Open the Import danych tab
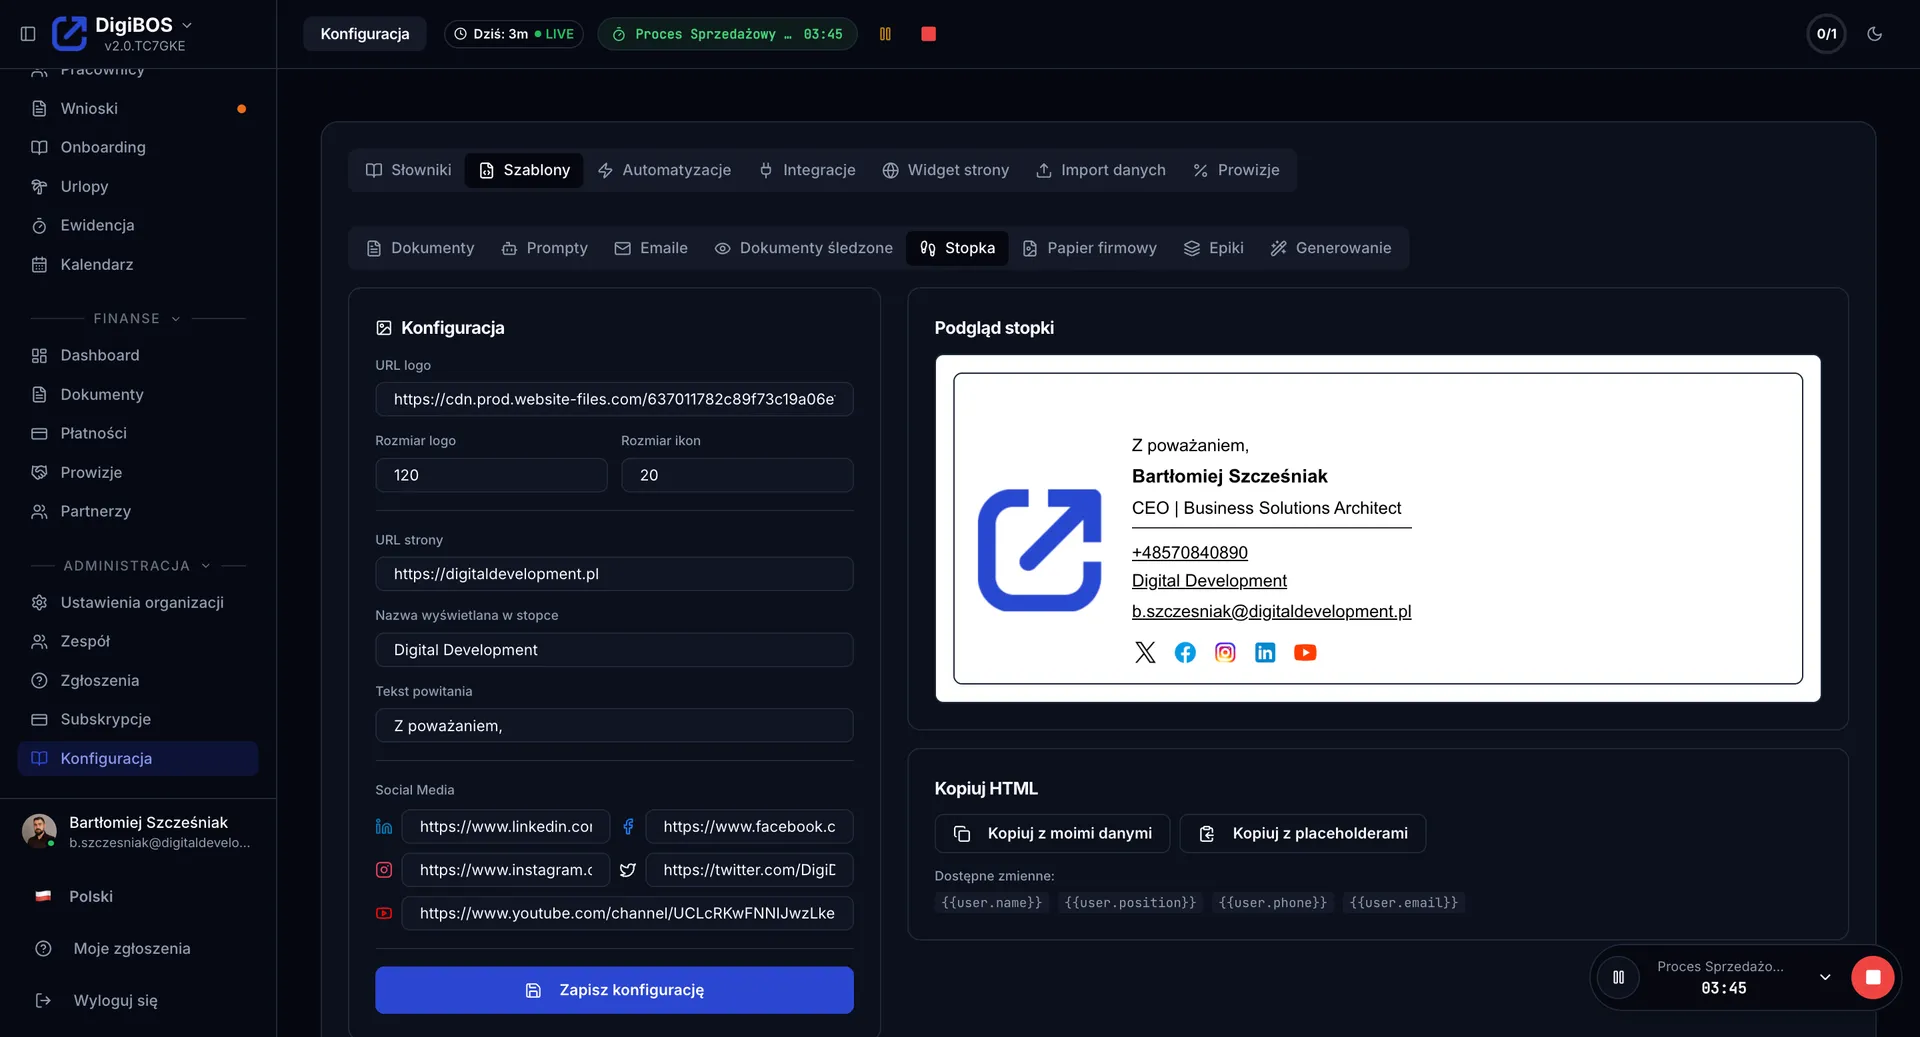Image resolution: width=1920 pixels, height=1037 pixels. [x=1101, y=170]
